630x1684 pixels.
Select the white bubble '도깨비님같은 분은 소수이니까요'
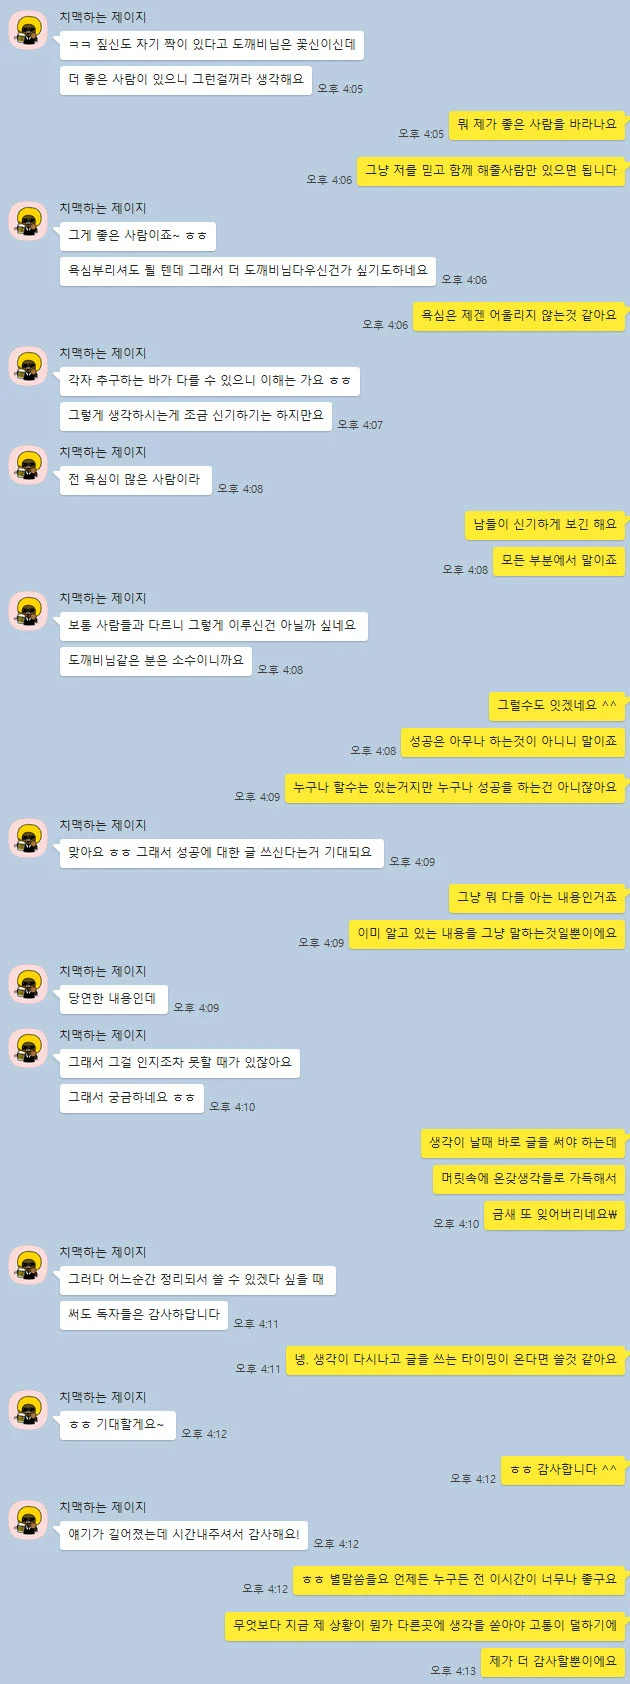pos(156,661)
